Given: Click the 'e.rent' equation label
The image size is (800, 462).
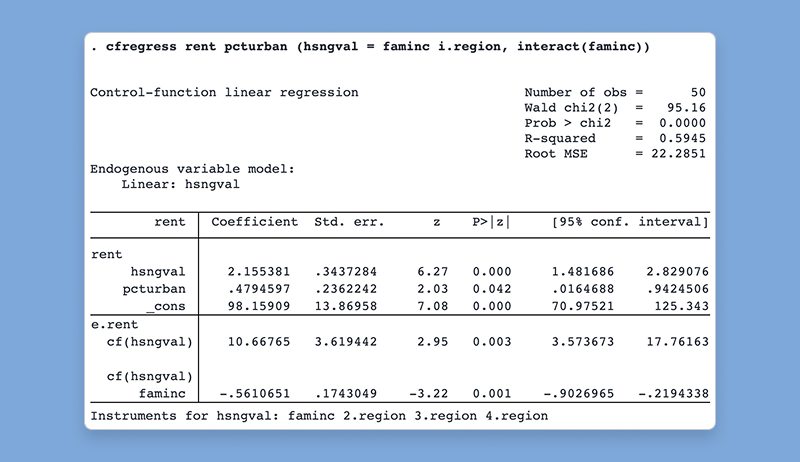Looking at the screenshot, I should [x=113, y=326].
